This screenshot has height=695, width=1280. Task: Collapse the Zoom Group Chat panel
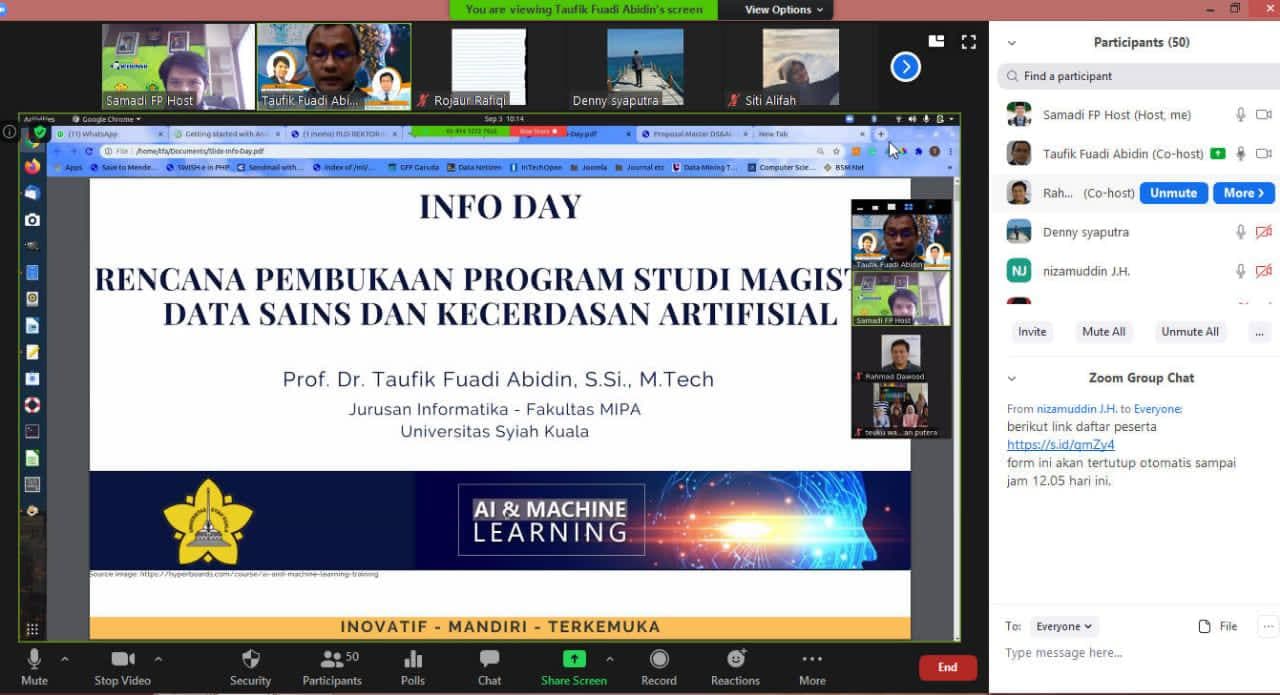click(1012, 378)
